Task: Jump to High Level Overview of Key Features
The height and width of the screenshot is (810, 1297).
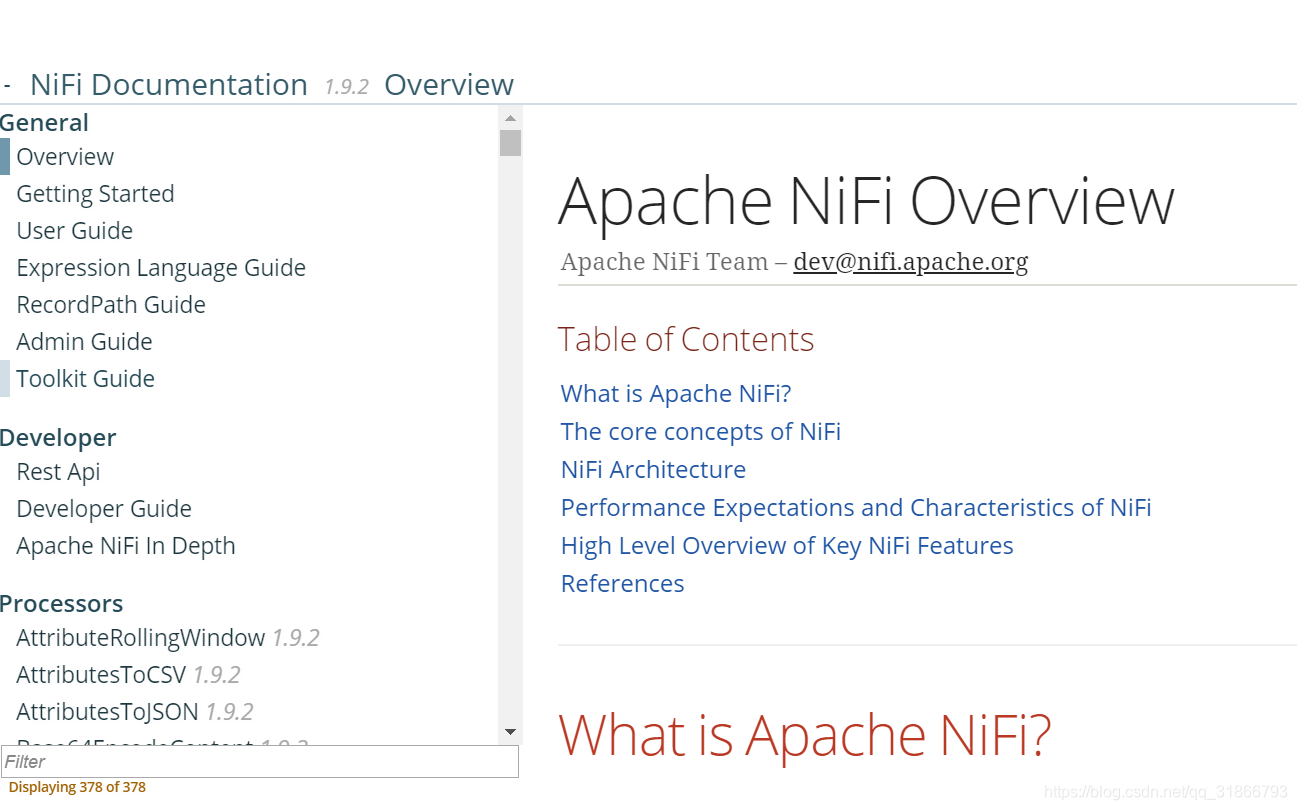Action: pyautogui.click(x=787, y=546)
